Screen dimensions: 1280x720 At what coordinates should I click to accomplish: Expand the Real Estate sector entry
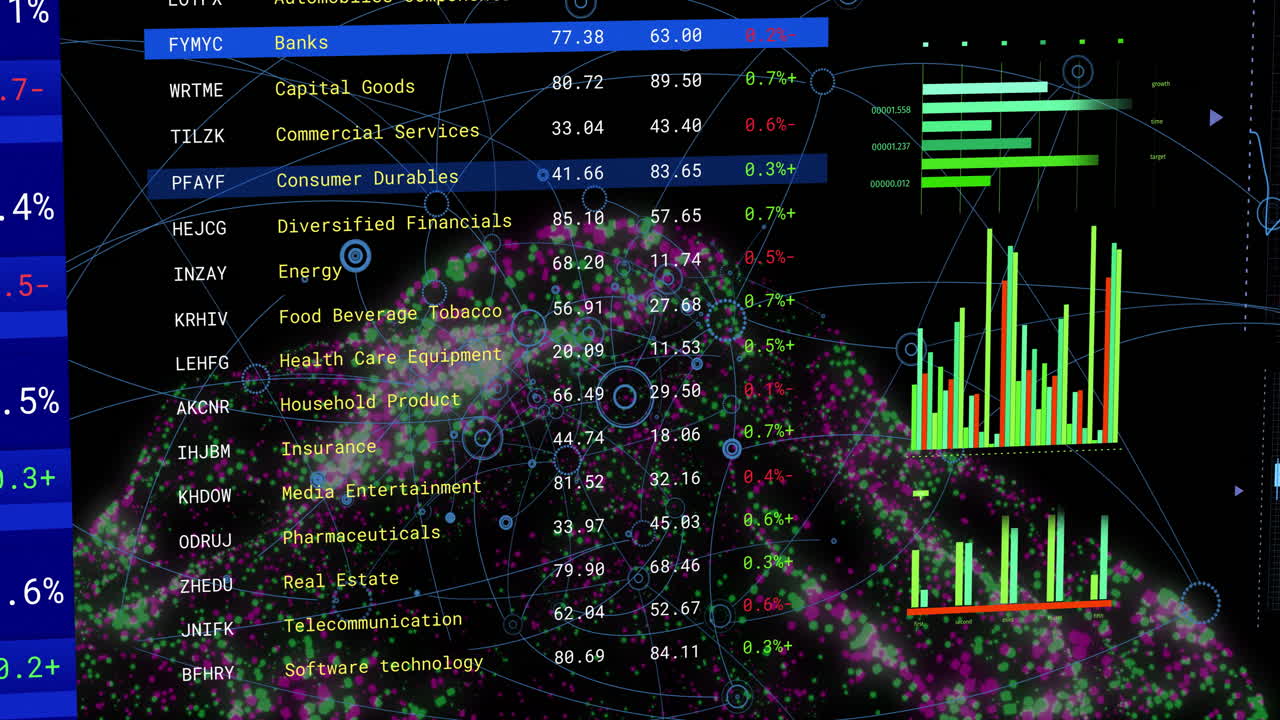[x=340, y=578]
